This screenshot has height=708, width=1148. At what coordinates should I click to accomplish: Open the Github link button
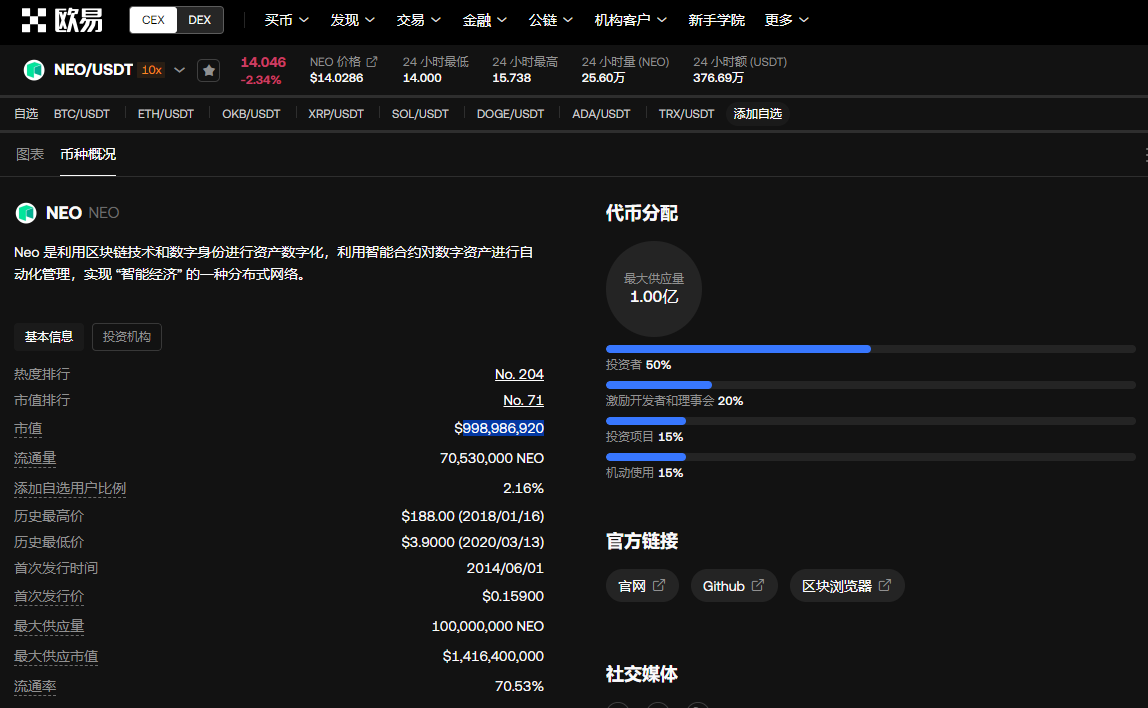click(x=734, y=586)
